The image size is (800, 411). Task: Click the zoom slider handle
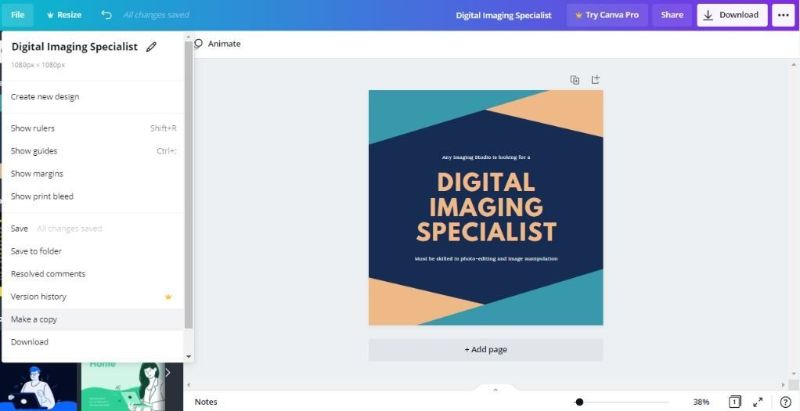click(x=579, y=401)
